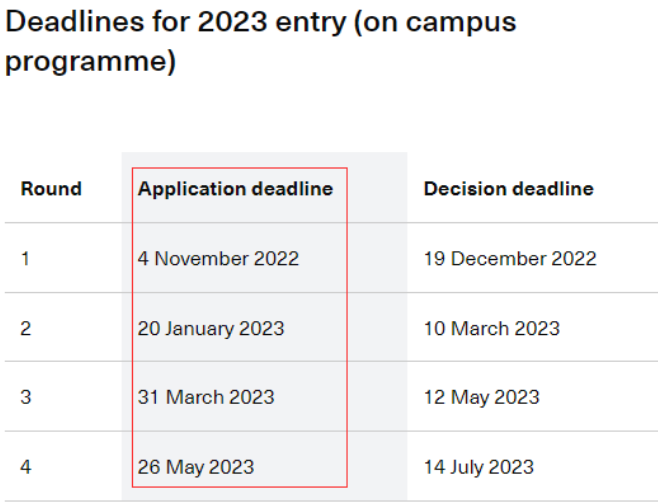Pick the "31 March 2023" application date
Viewport: 658px width, 502px height.
206,397
